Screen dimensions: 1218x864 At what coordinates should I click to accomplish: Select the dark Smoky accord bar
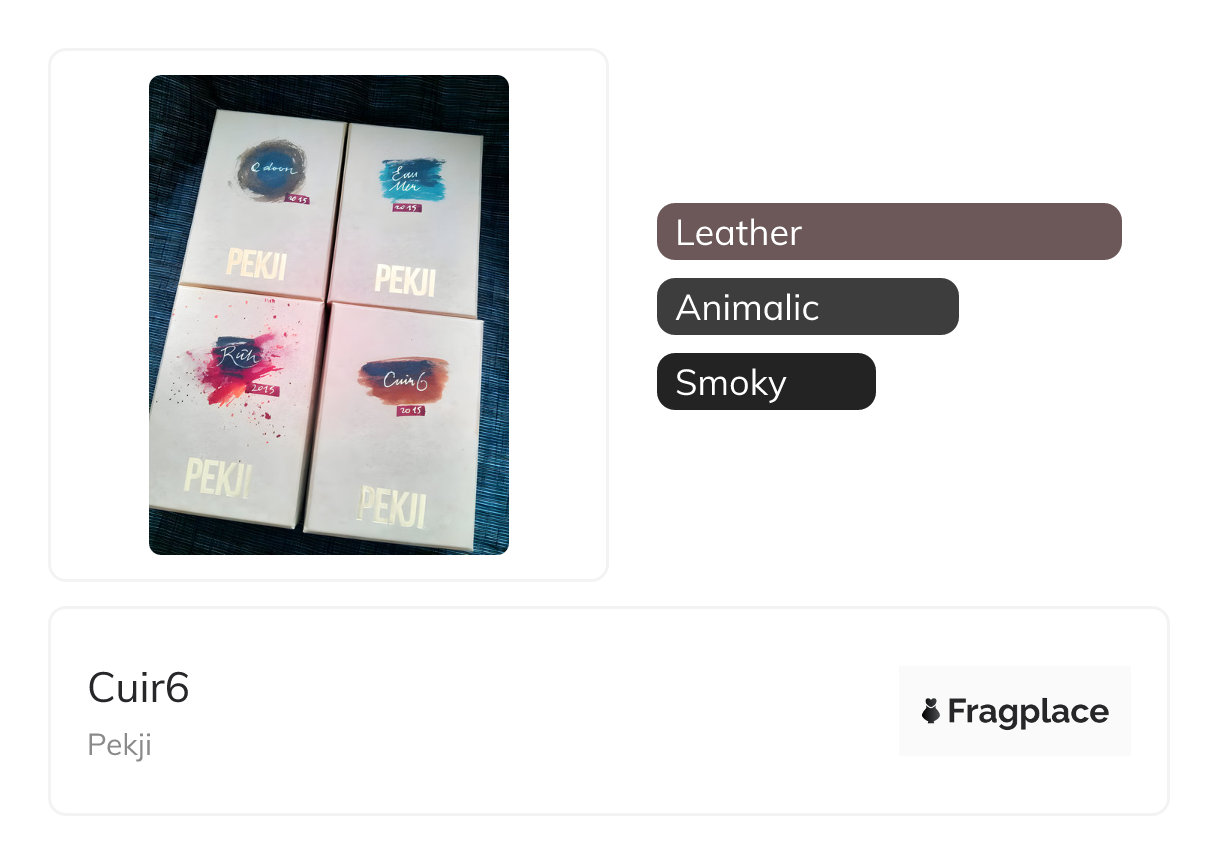(x=766, y=382)
